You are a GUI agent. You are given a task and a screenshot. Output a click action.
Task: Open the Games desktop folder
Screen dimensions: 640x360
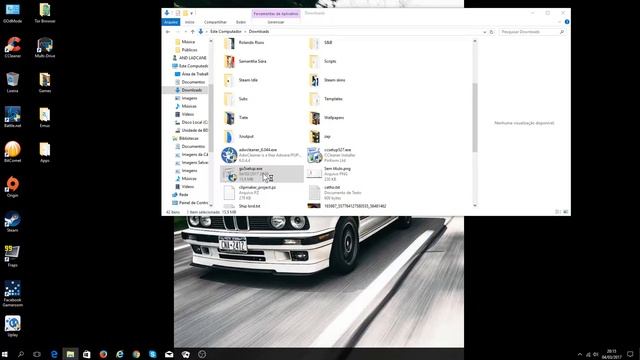pos(44,82)
